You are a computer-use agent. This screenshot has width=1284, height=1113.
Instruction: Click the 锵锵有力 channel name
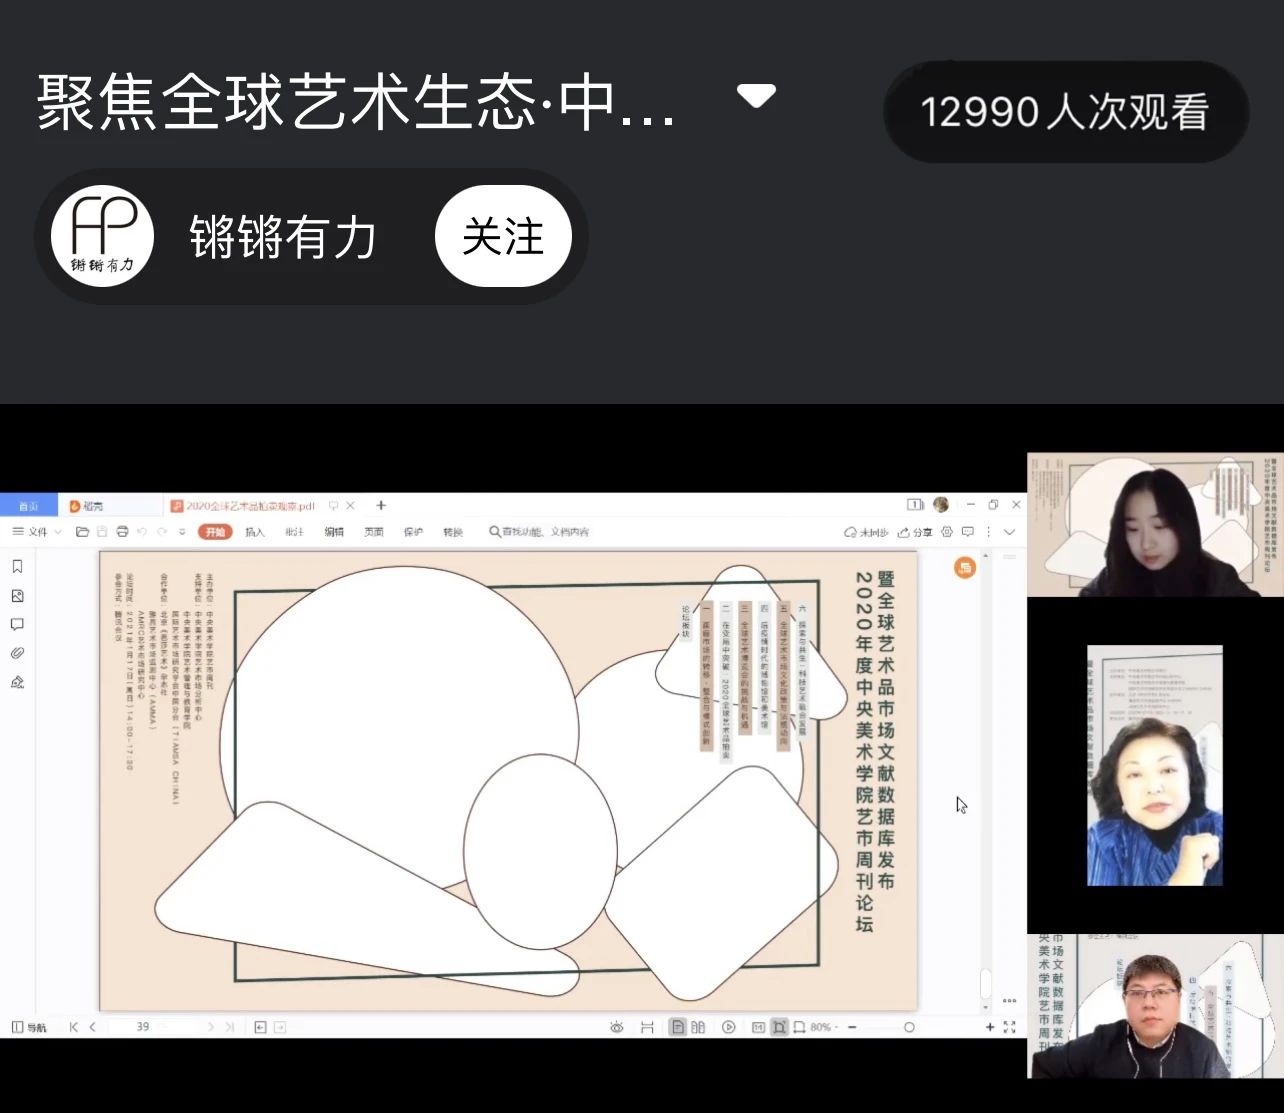(x=284, y=238)
